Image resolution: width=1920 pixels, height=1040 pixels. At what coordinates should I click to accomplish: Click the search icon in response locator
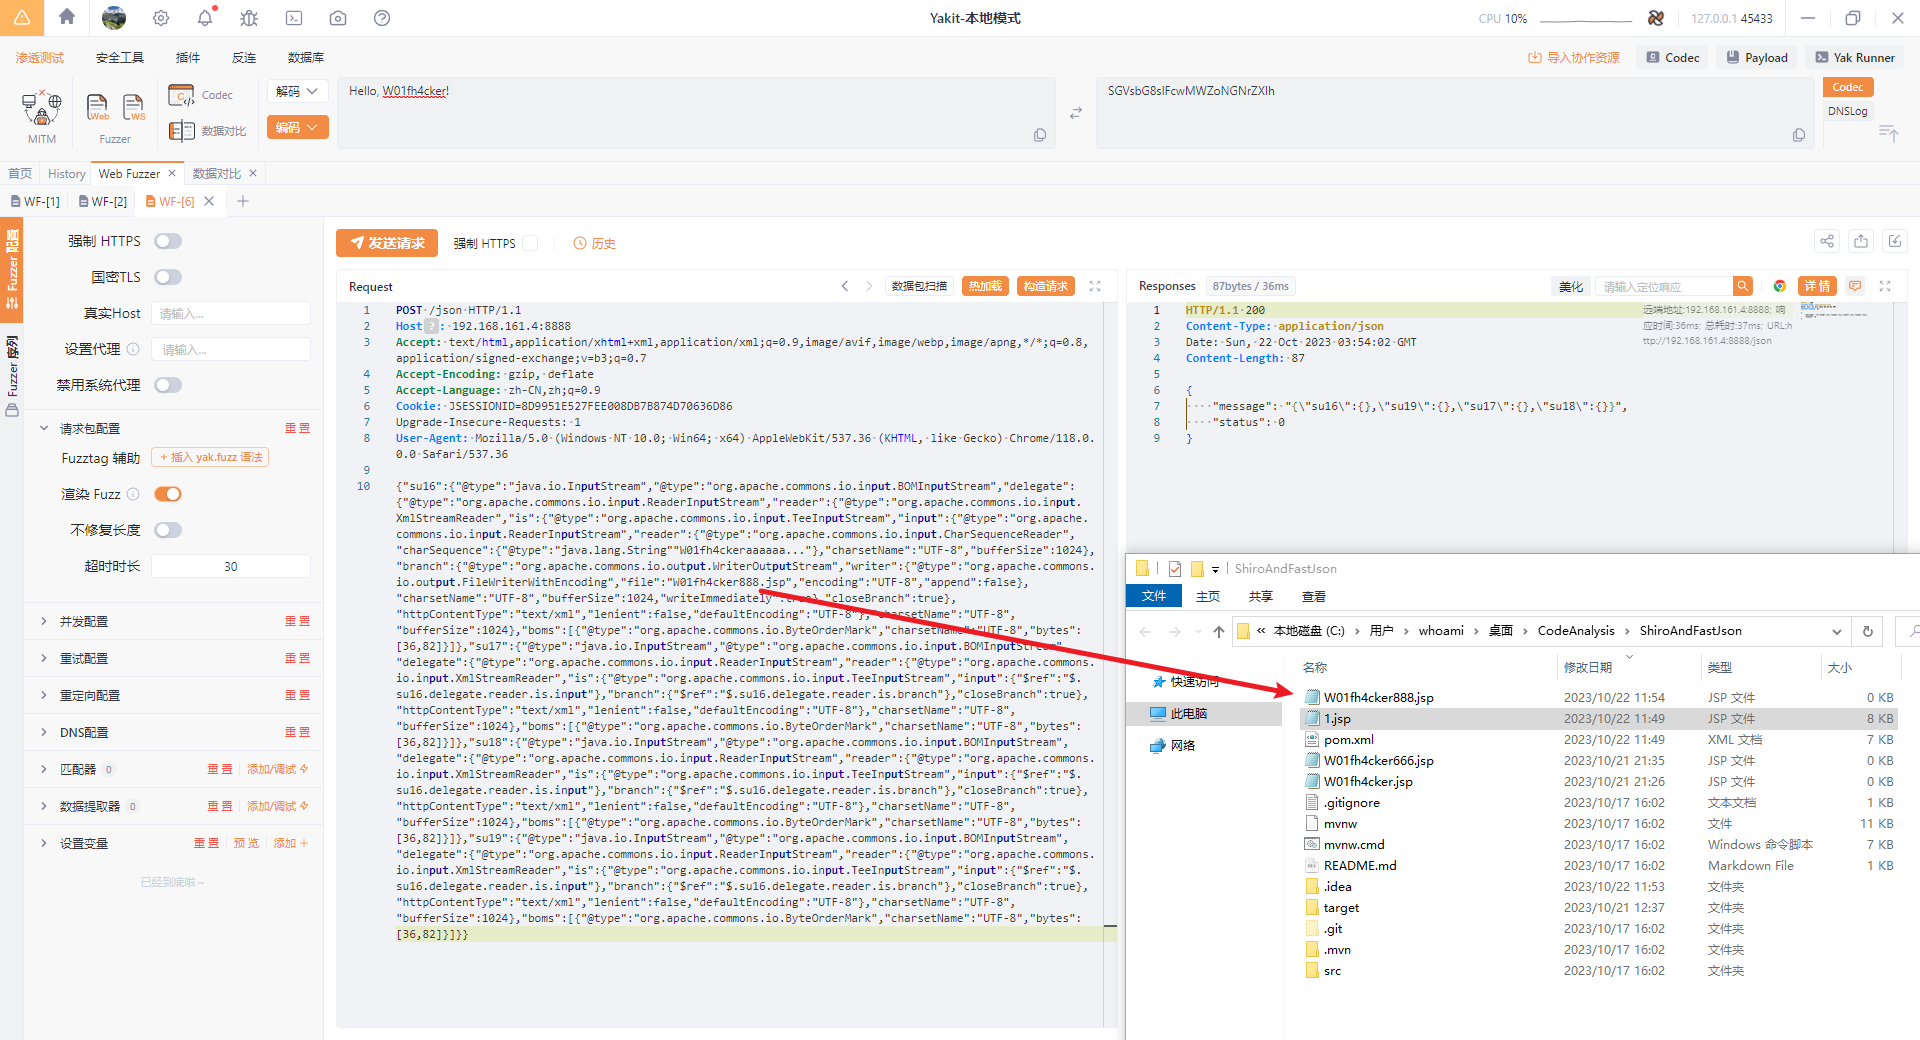pos(1742,286)
